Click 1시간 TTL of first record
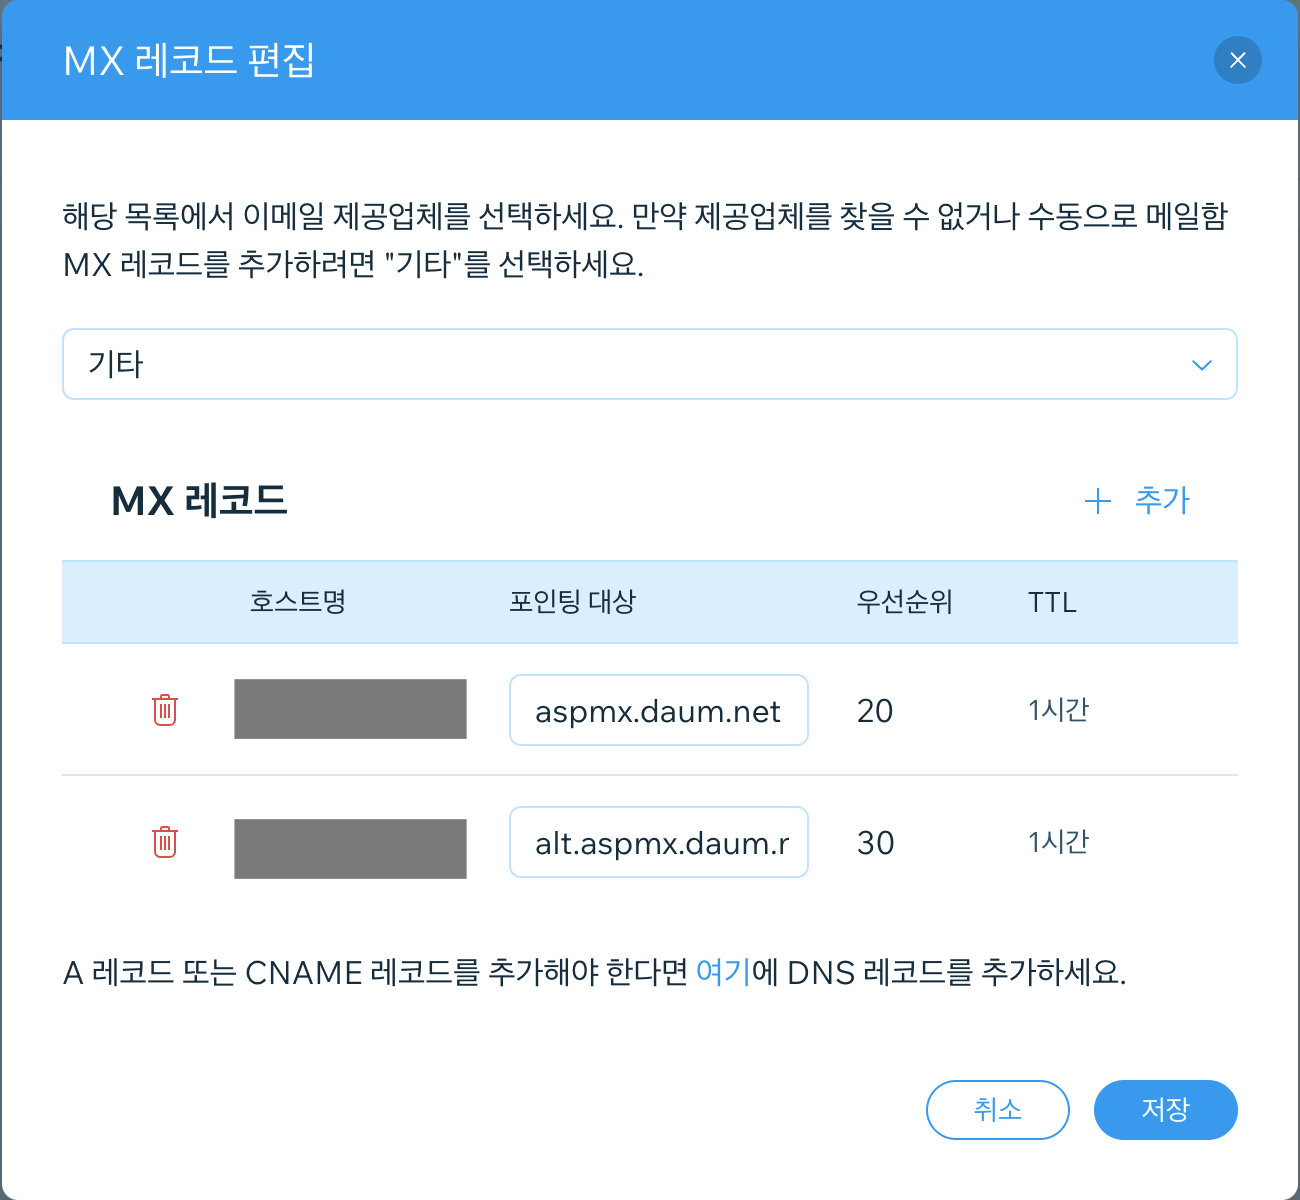The image size is (1300, 1200). click(x=1058, y=710)
